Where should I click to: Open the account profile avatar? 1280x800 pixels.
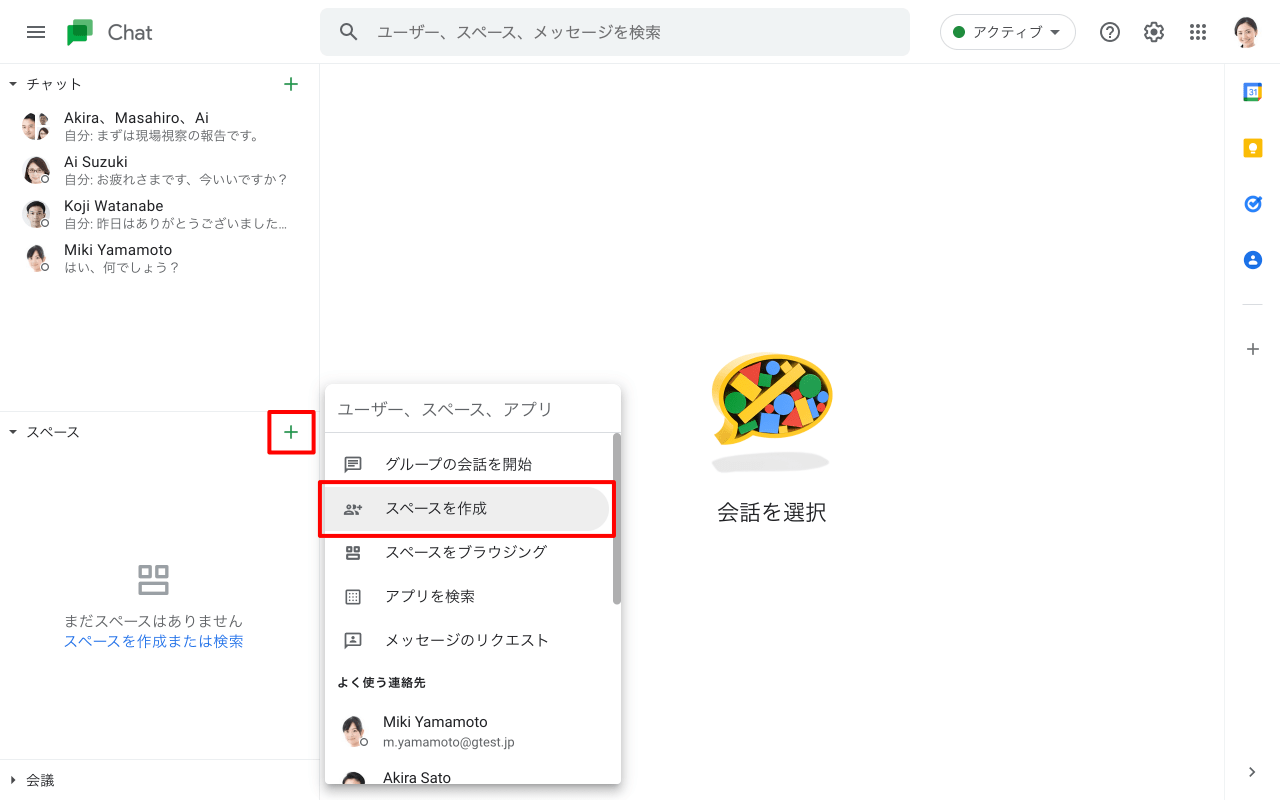point(1246,32)
